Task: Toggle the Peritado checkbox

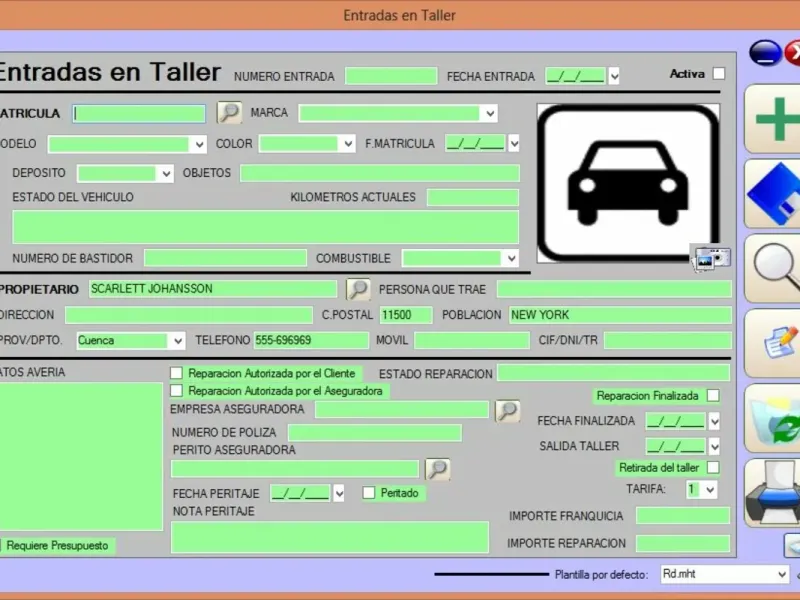Action: [x=368, y=493]
